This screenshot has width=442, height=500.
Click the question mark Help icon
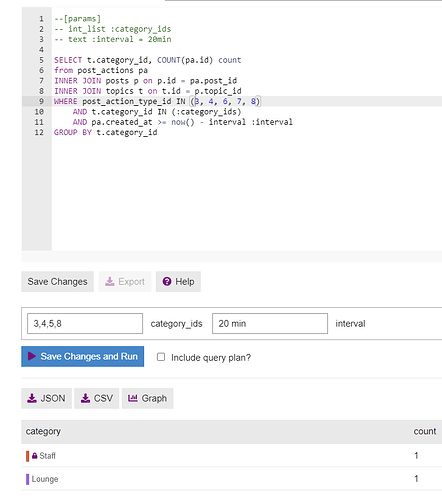tap(167, 282)
